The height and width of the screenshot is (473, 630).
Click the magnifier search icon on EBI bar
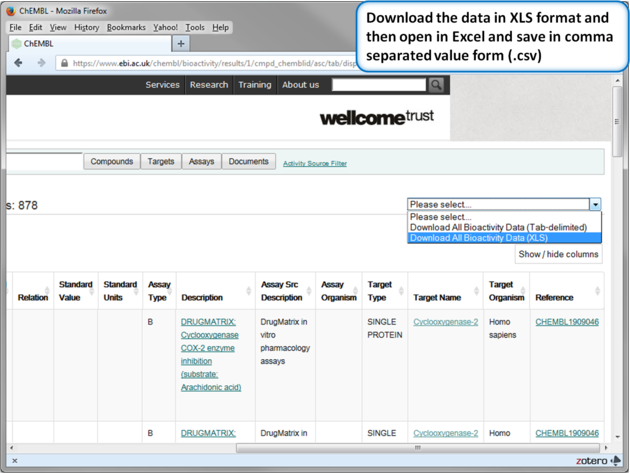436,85
